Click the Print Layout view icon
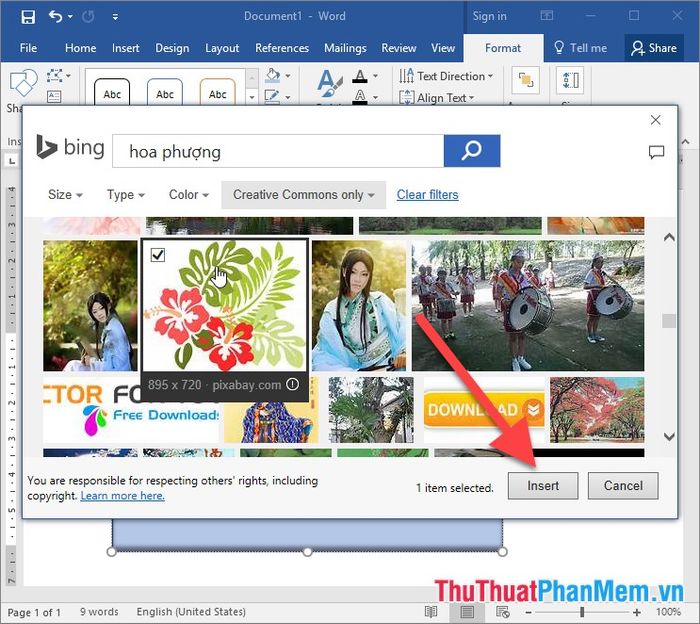Screen dimensions: 700x624 click(467, 612)
